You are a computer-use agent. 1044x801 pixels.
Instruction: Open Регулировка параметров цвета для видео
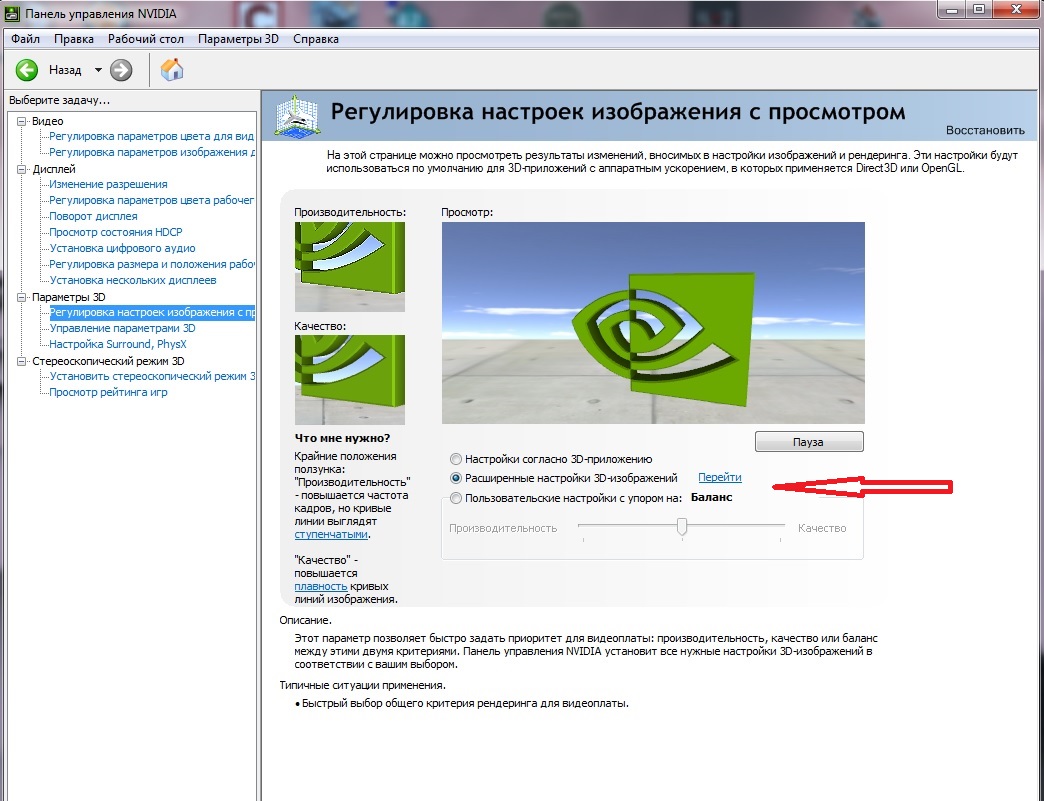click(x=152, y=136)
